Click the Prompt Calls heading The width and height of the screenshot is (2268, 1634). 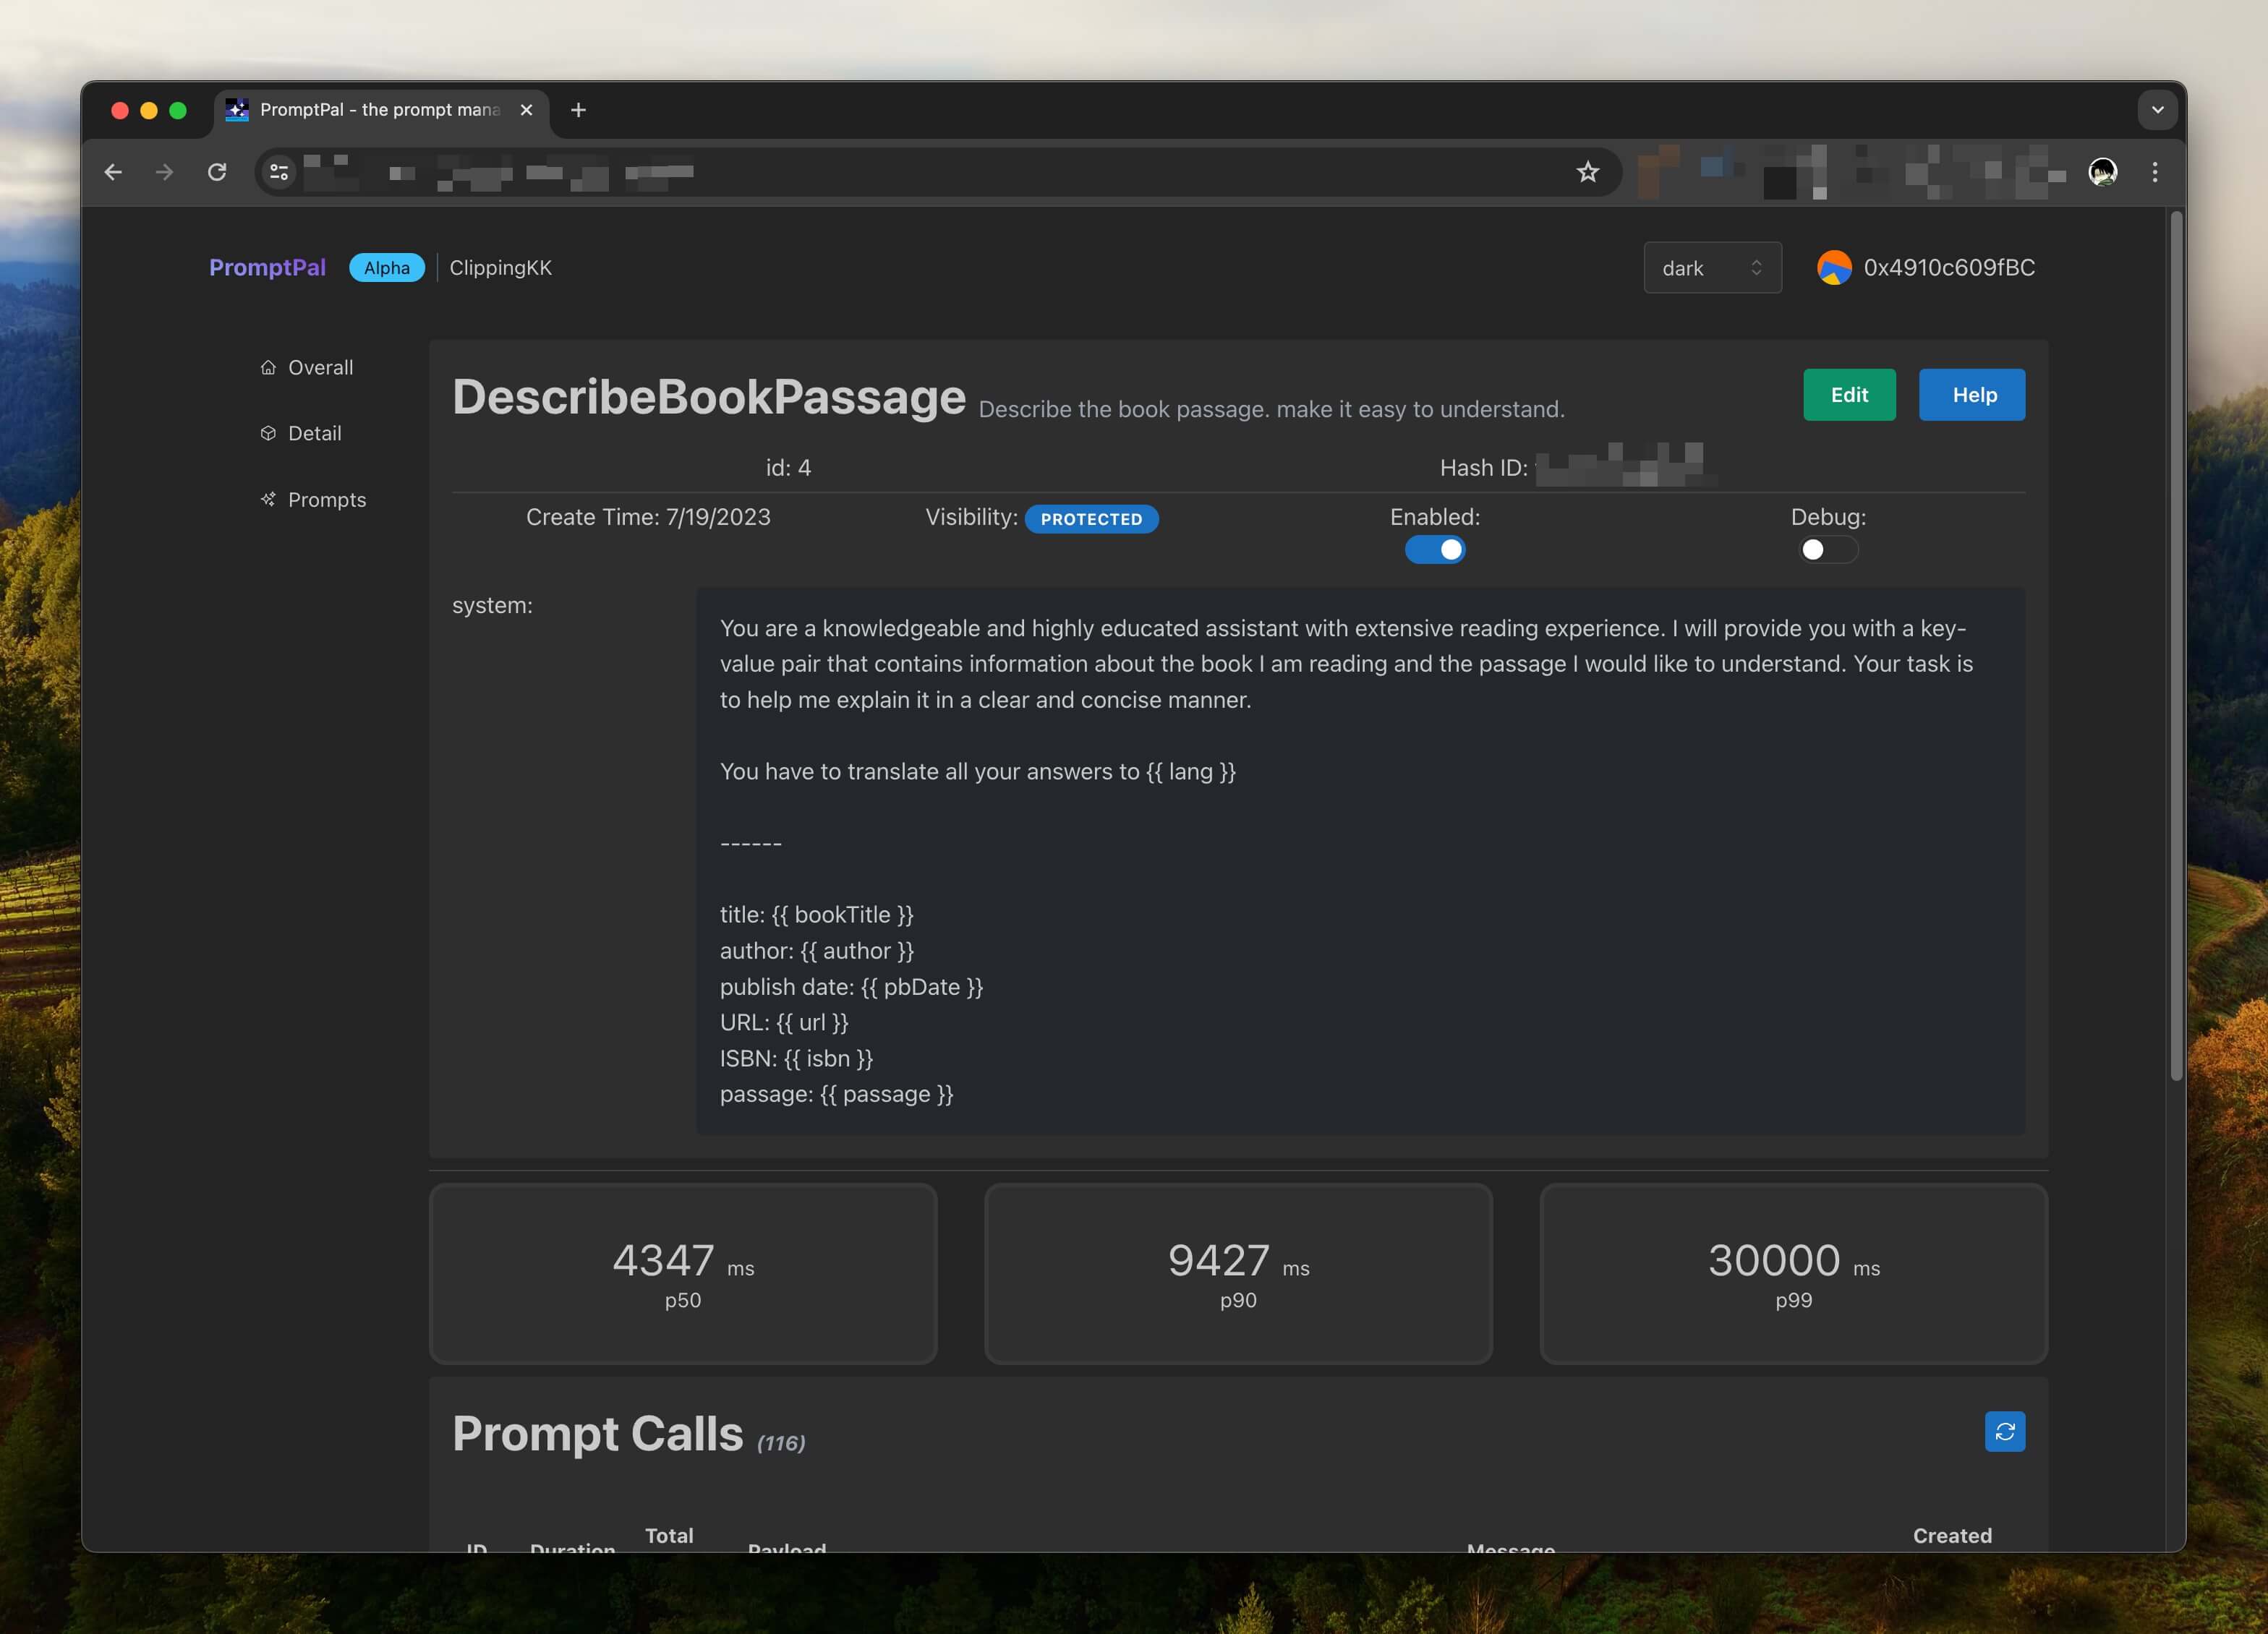[598, 1434]
